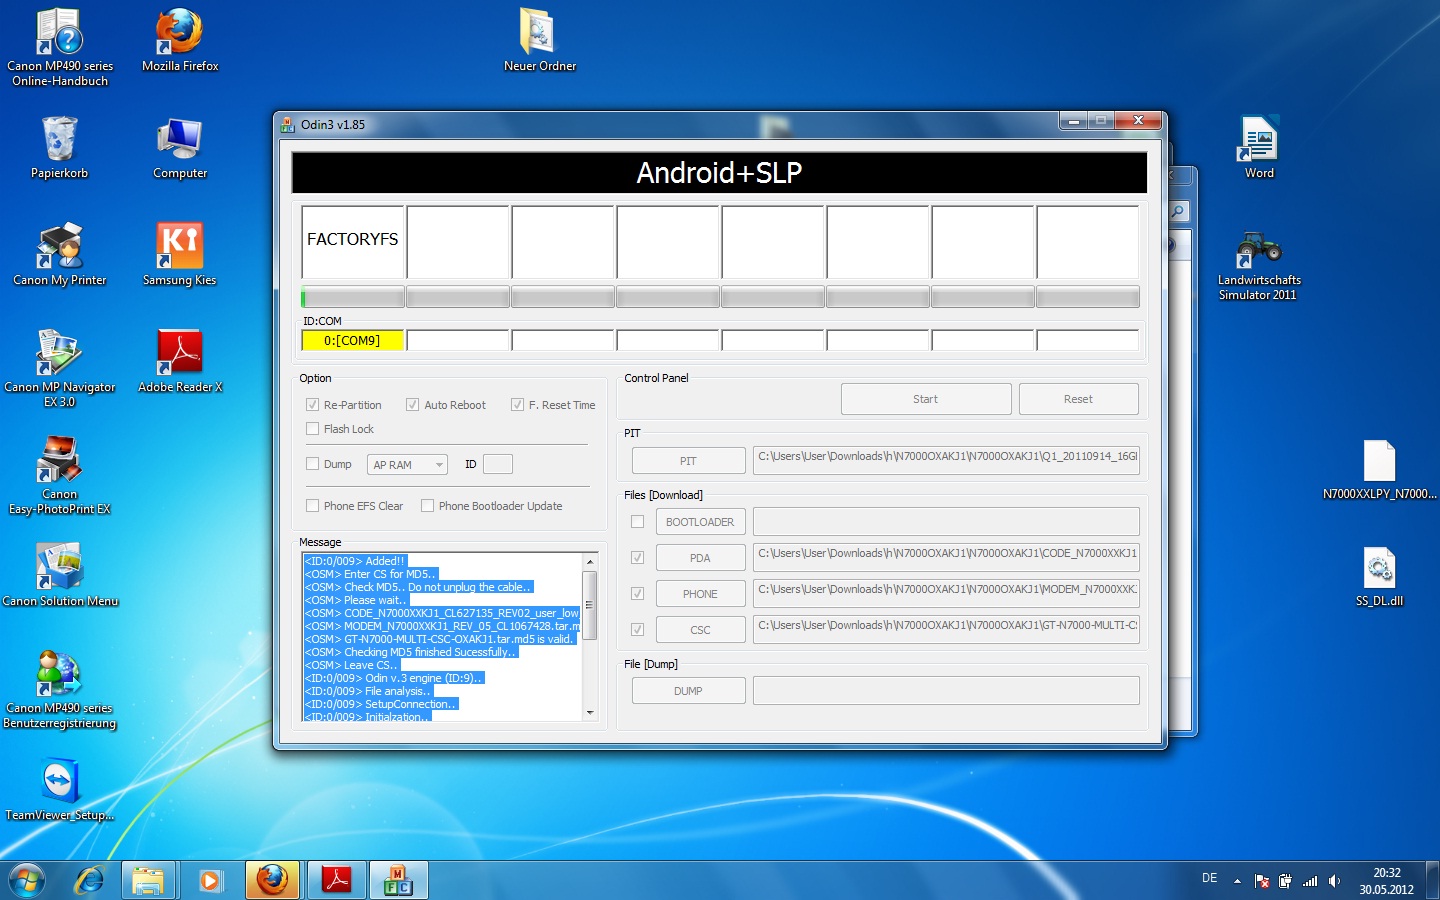Click volume speaker tray icon
The height and width of the screenshot is (900, 1440).
point(1334,881)
